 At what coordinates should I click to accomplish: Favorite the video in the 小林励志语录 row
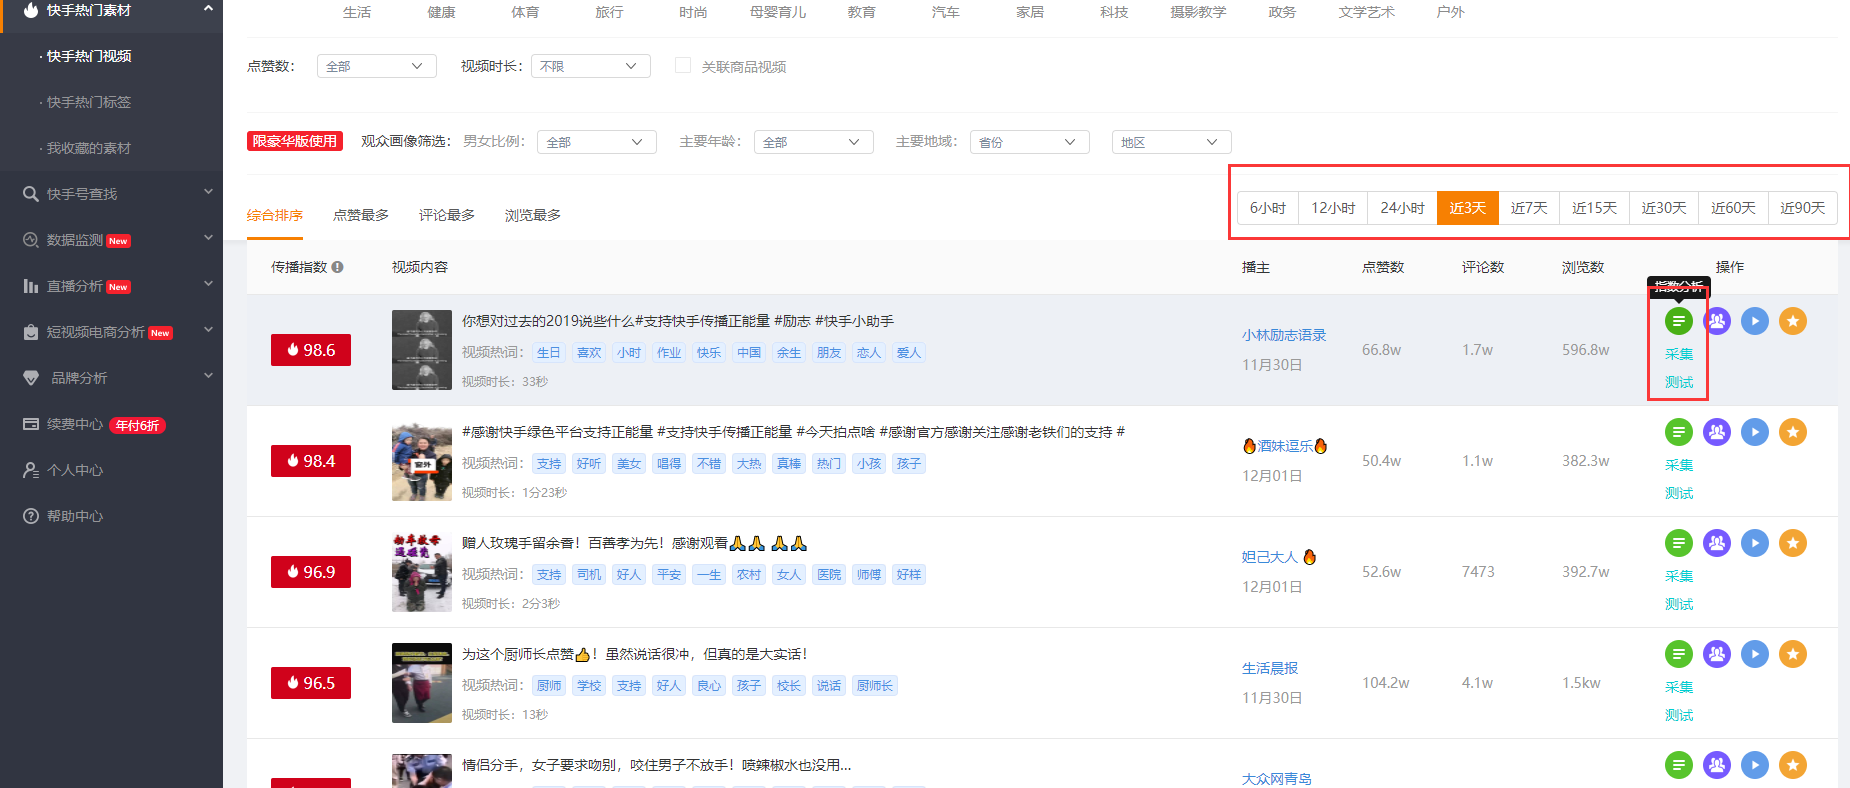point(1793,321)
